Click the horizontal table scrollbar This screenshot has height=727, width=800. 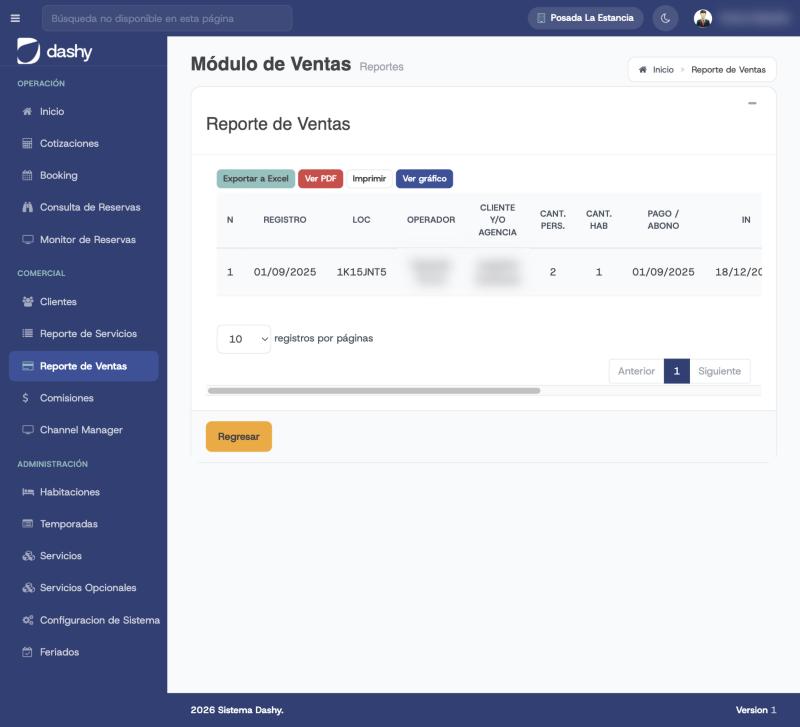[374, 391]
